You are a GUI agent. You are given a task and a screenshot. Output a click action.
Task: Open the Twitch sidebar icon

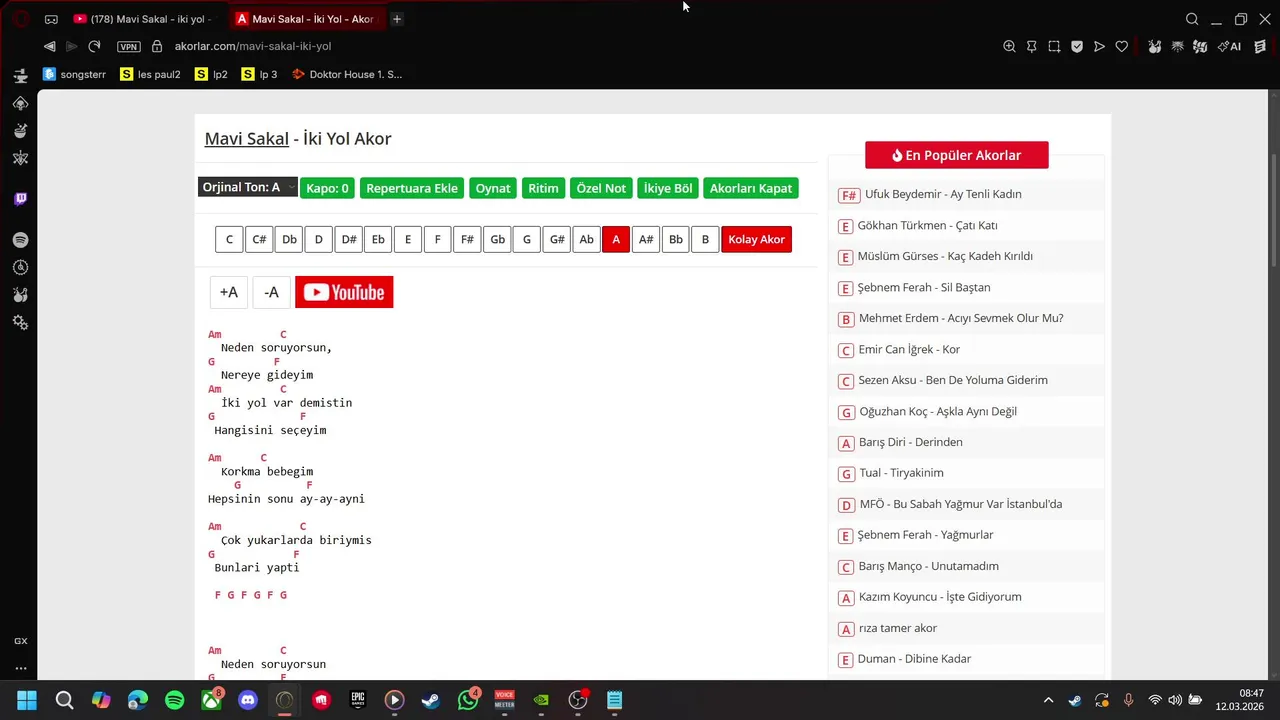point(20,198)
